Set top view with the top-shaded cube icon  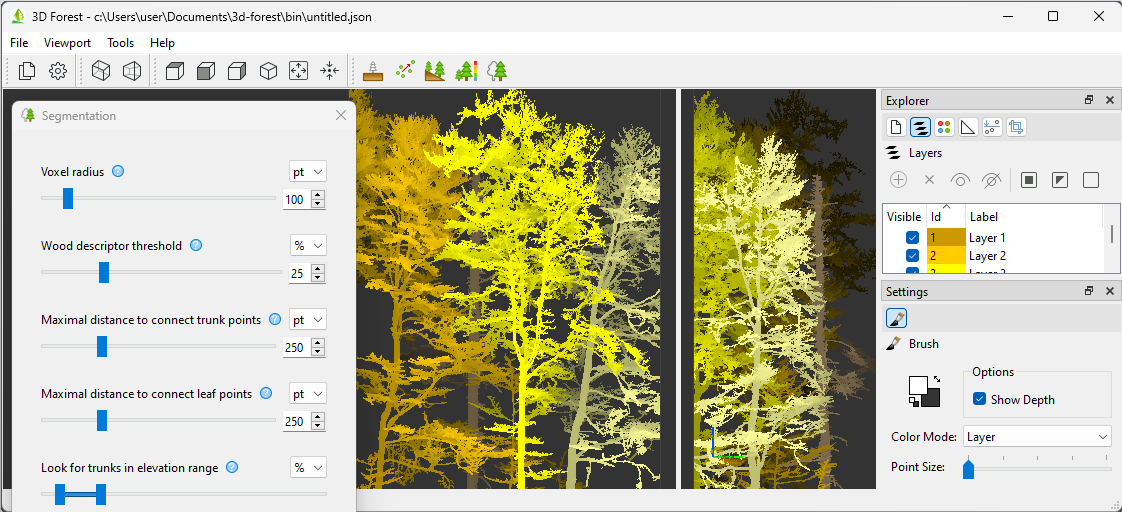tap(175, 71)
